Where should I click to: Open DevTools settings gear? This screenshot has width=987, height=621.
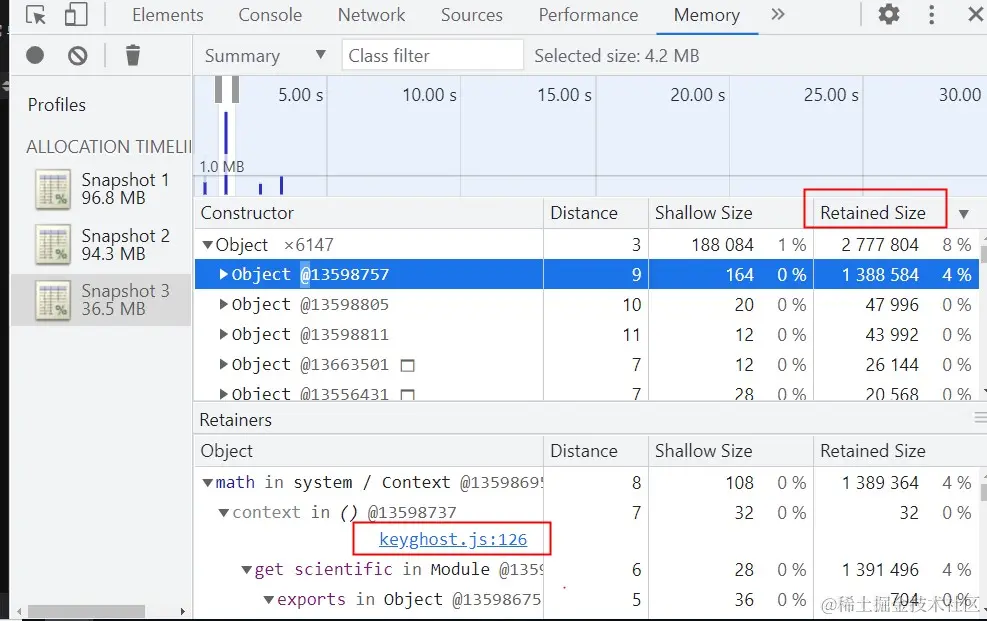888,14
